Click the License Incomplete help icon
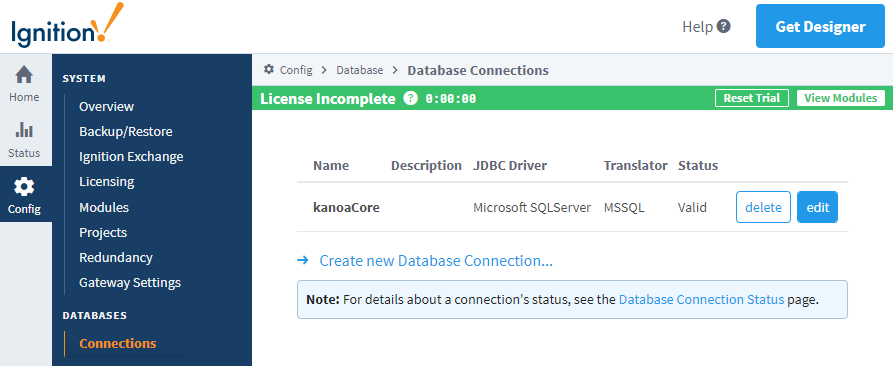 tap(410, 98)
